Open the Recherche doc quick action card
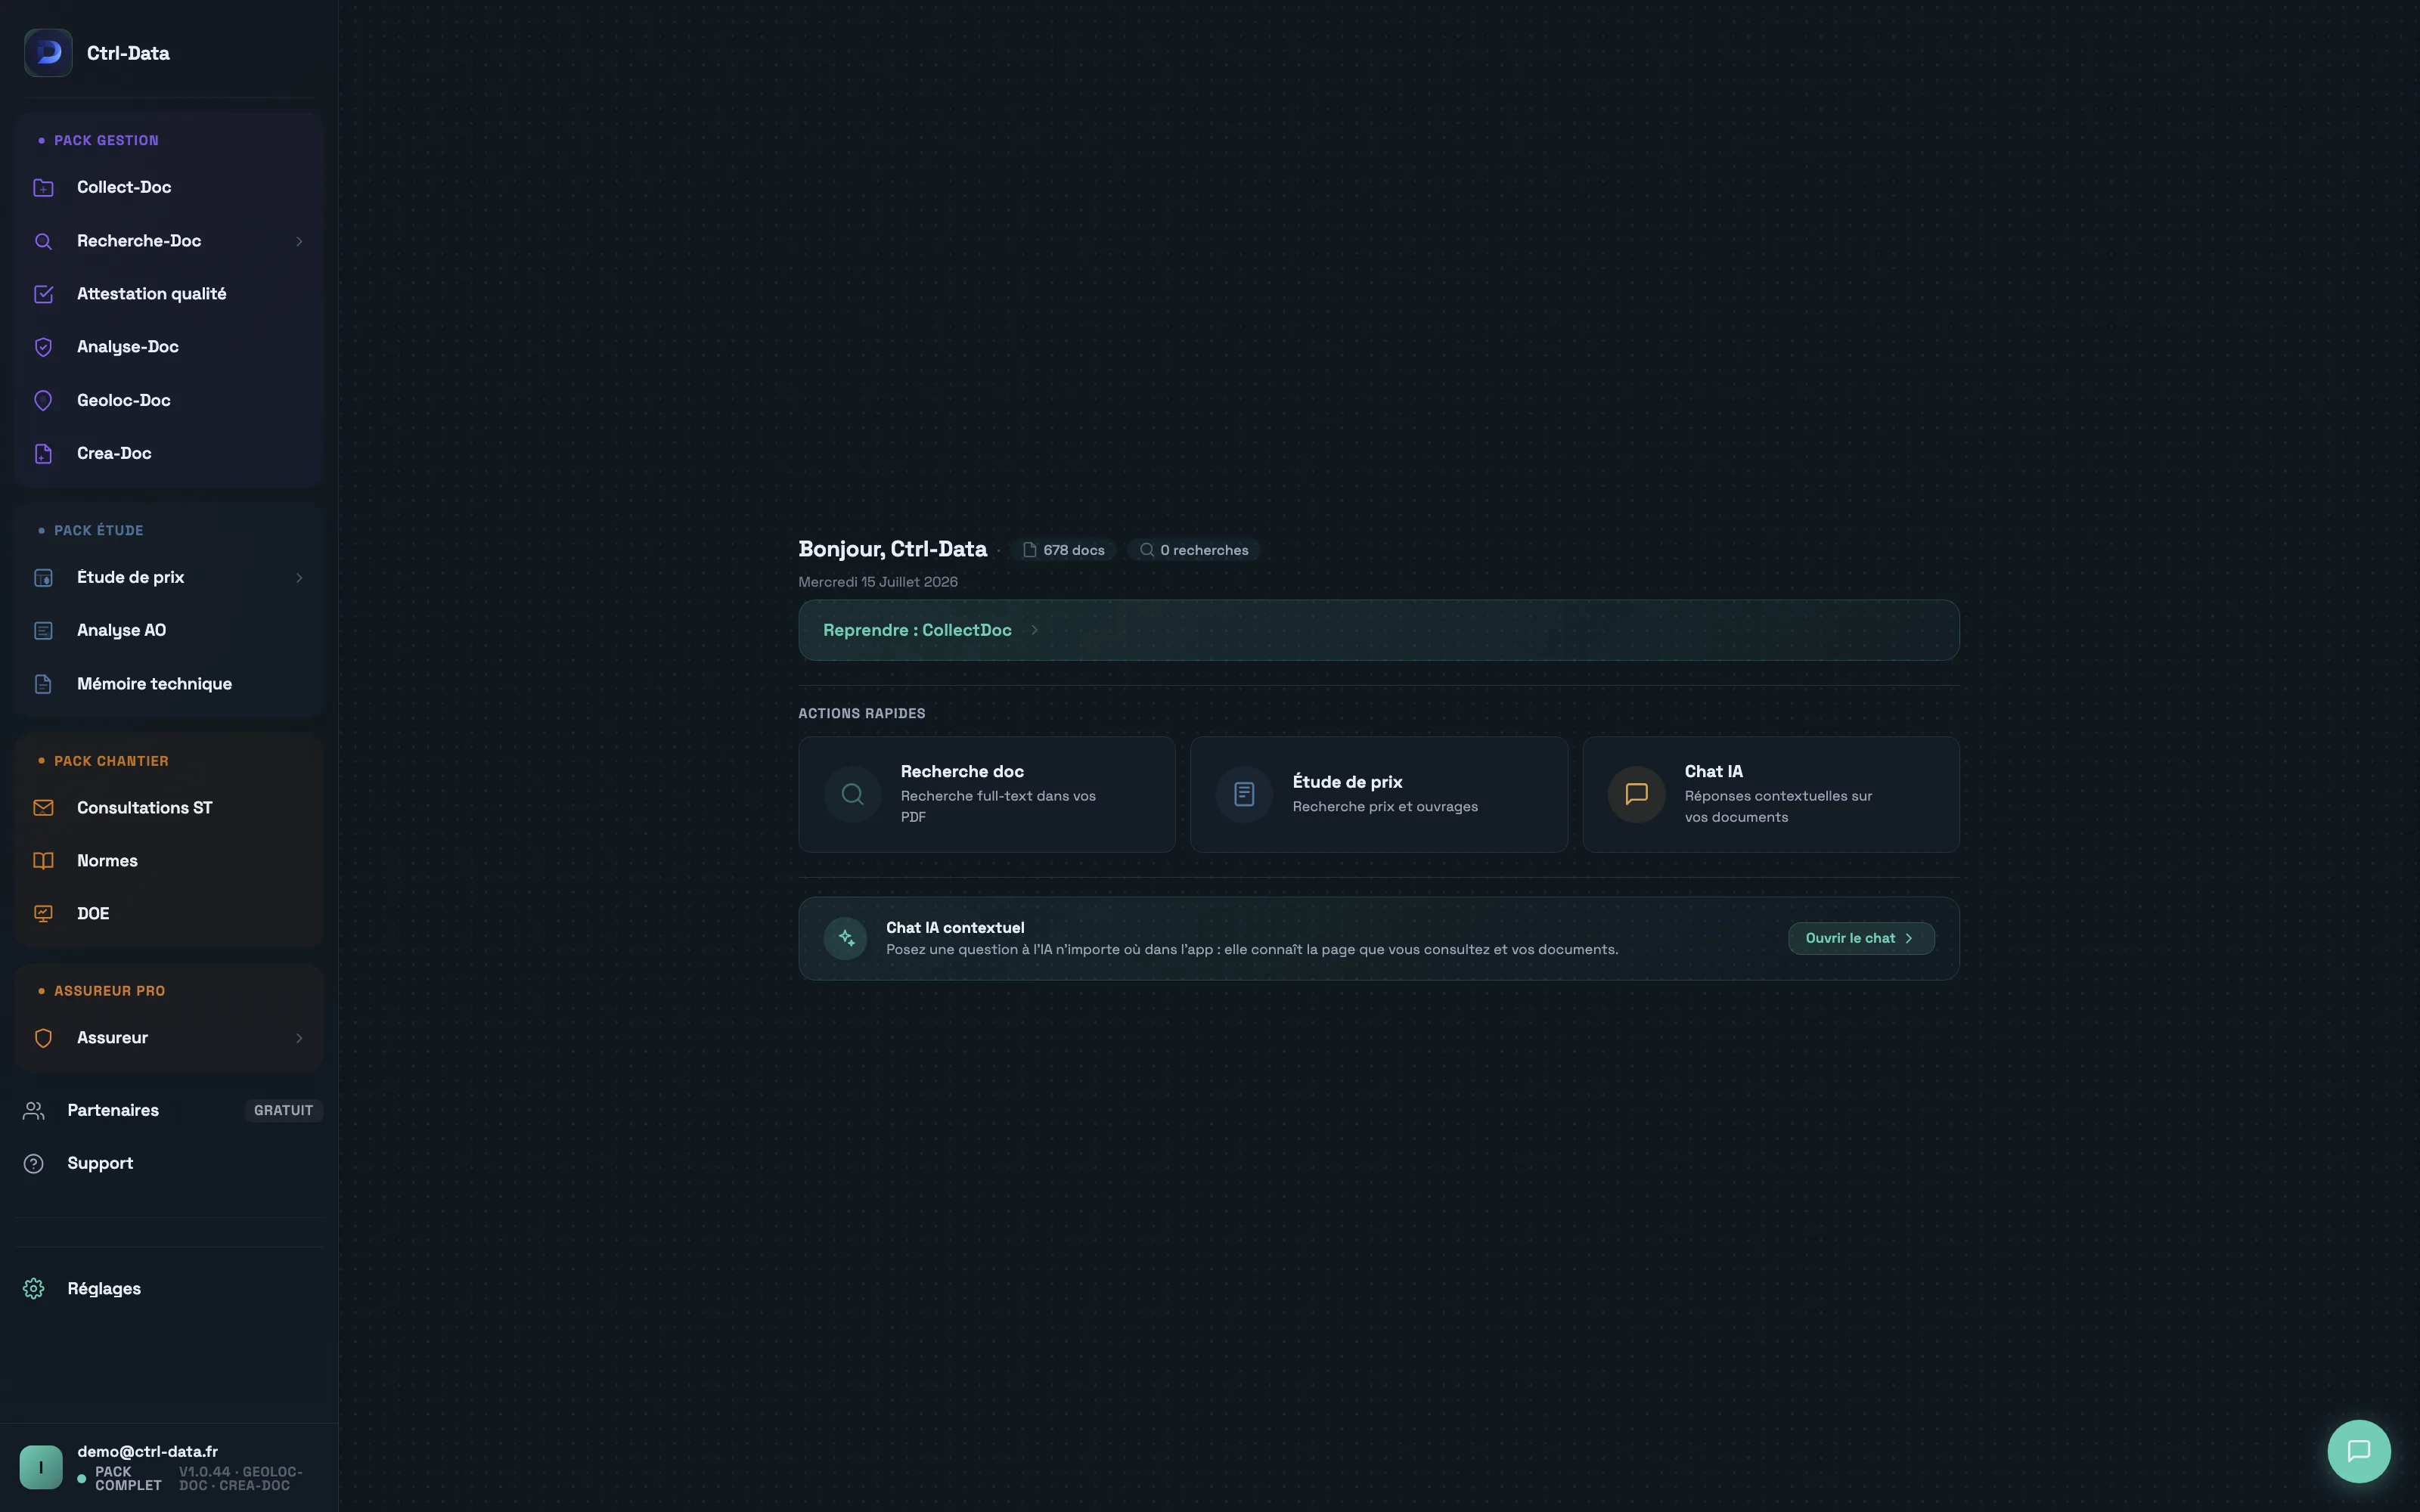Screen dimensions: 2420x1512 coord(986,794)
